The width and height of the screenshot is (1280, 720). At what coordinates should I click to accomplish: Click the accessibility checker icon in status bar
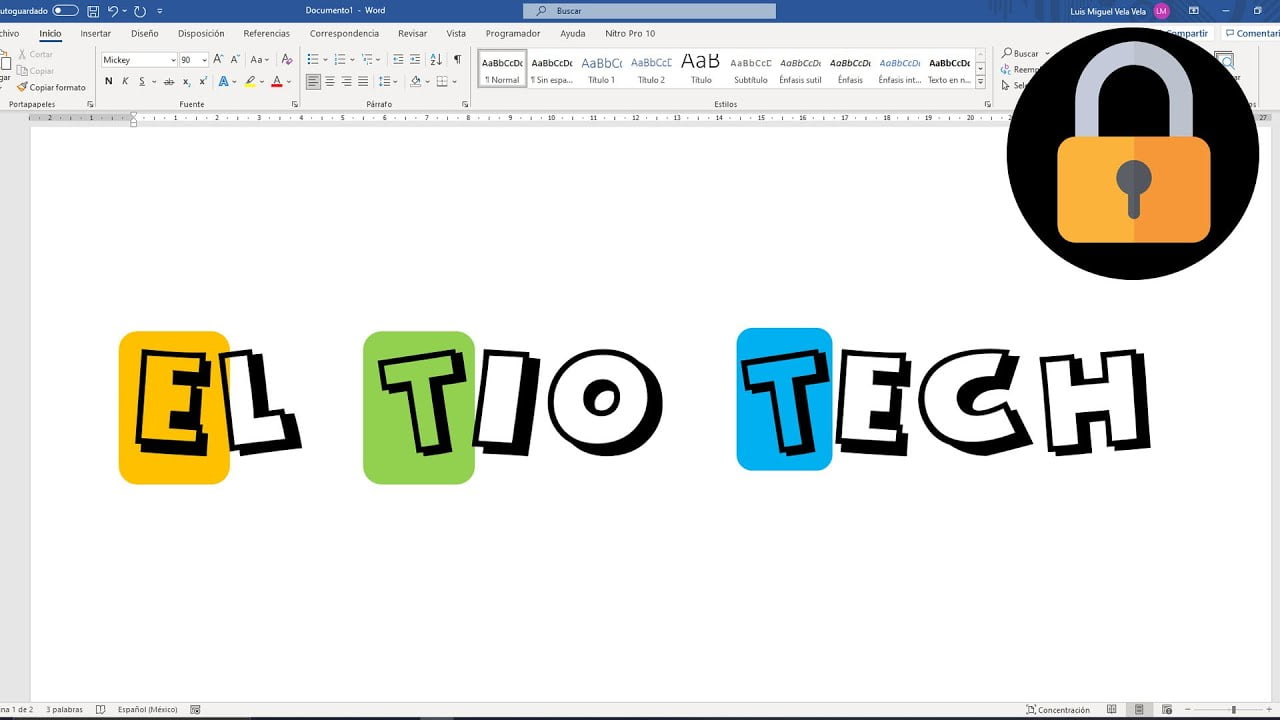tap(195, 710)
